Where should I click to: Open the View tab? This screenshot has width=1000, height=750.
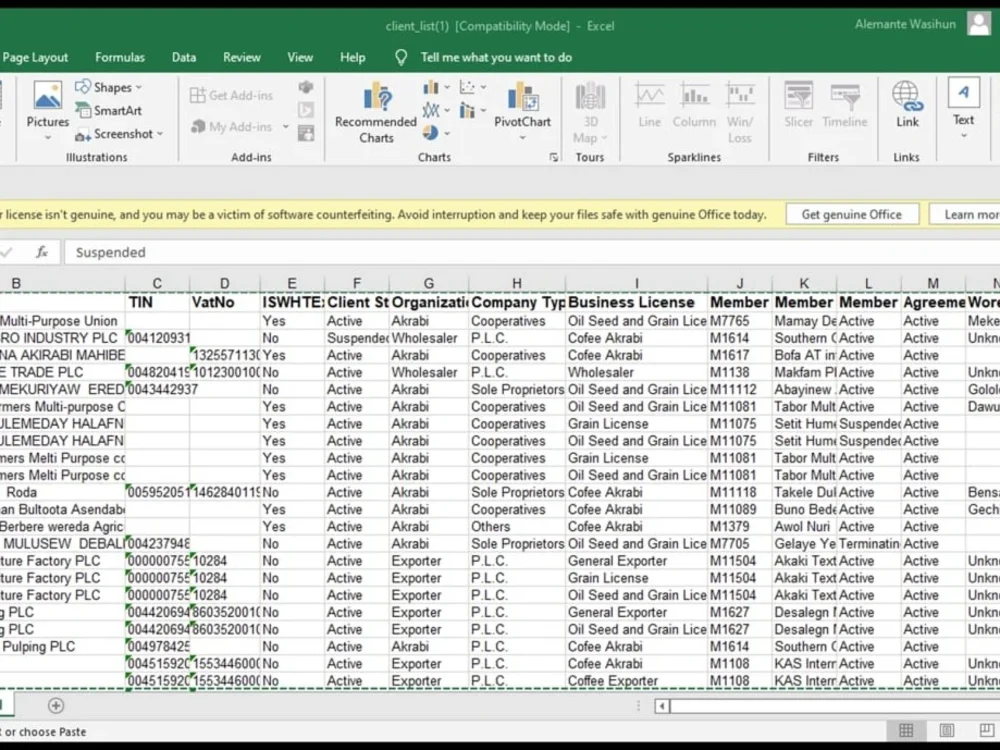pyautogui.click(x=300, y=57)
